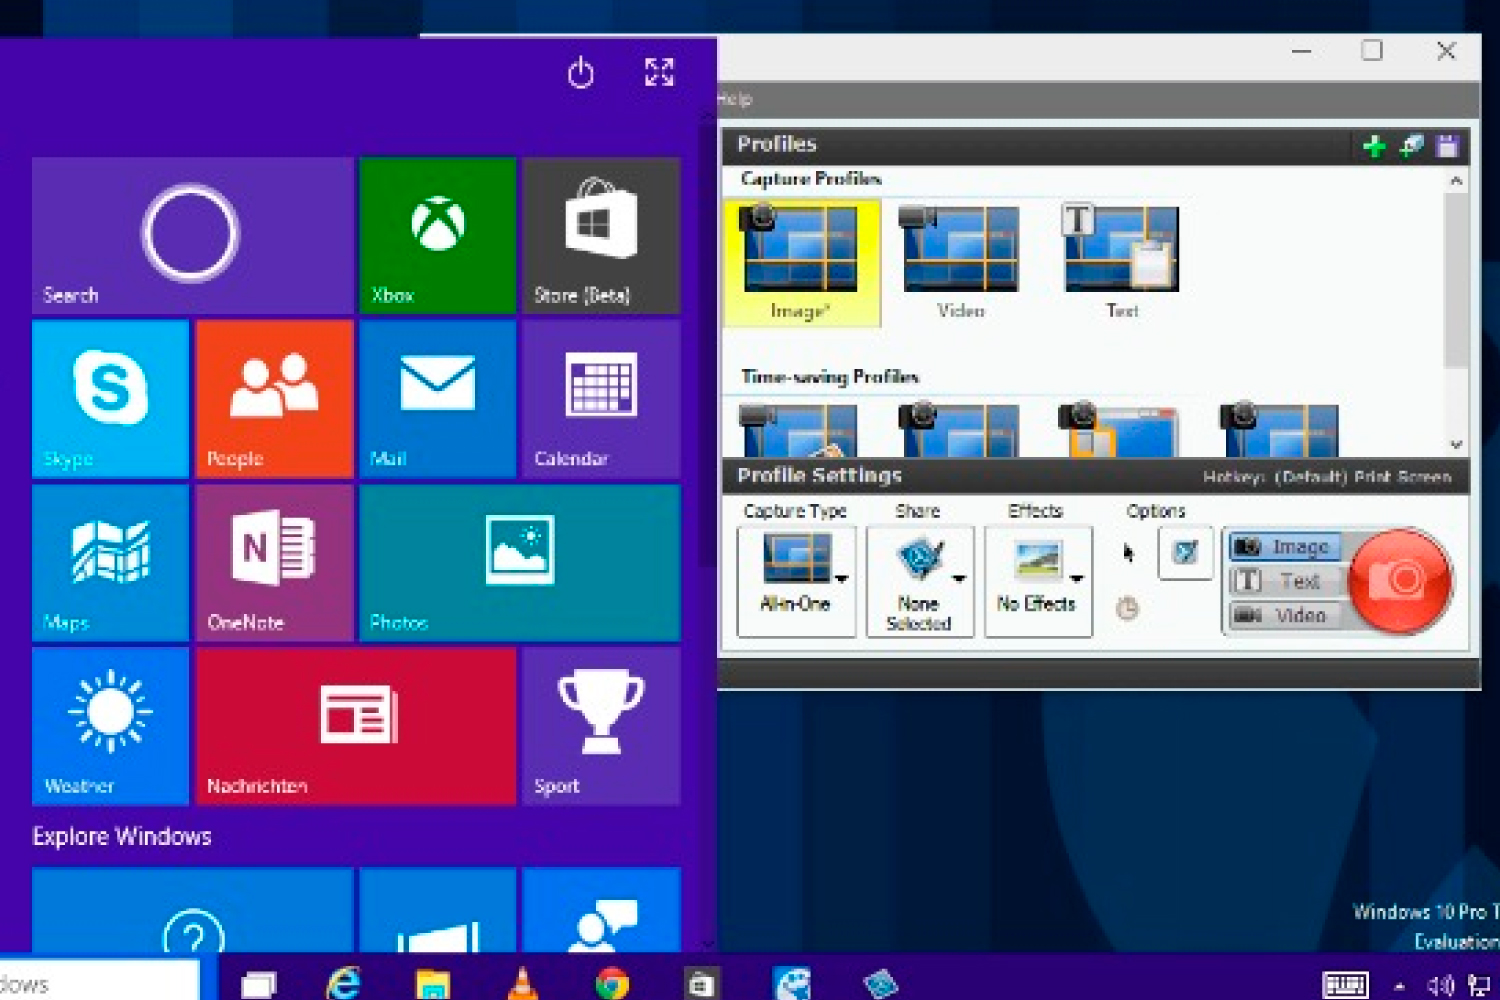Open the Xbox tile

[437, 235]
